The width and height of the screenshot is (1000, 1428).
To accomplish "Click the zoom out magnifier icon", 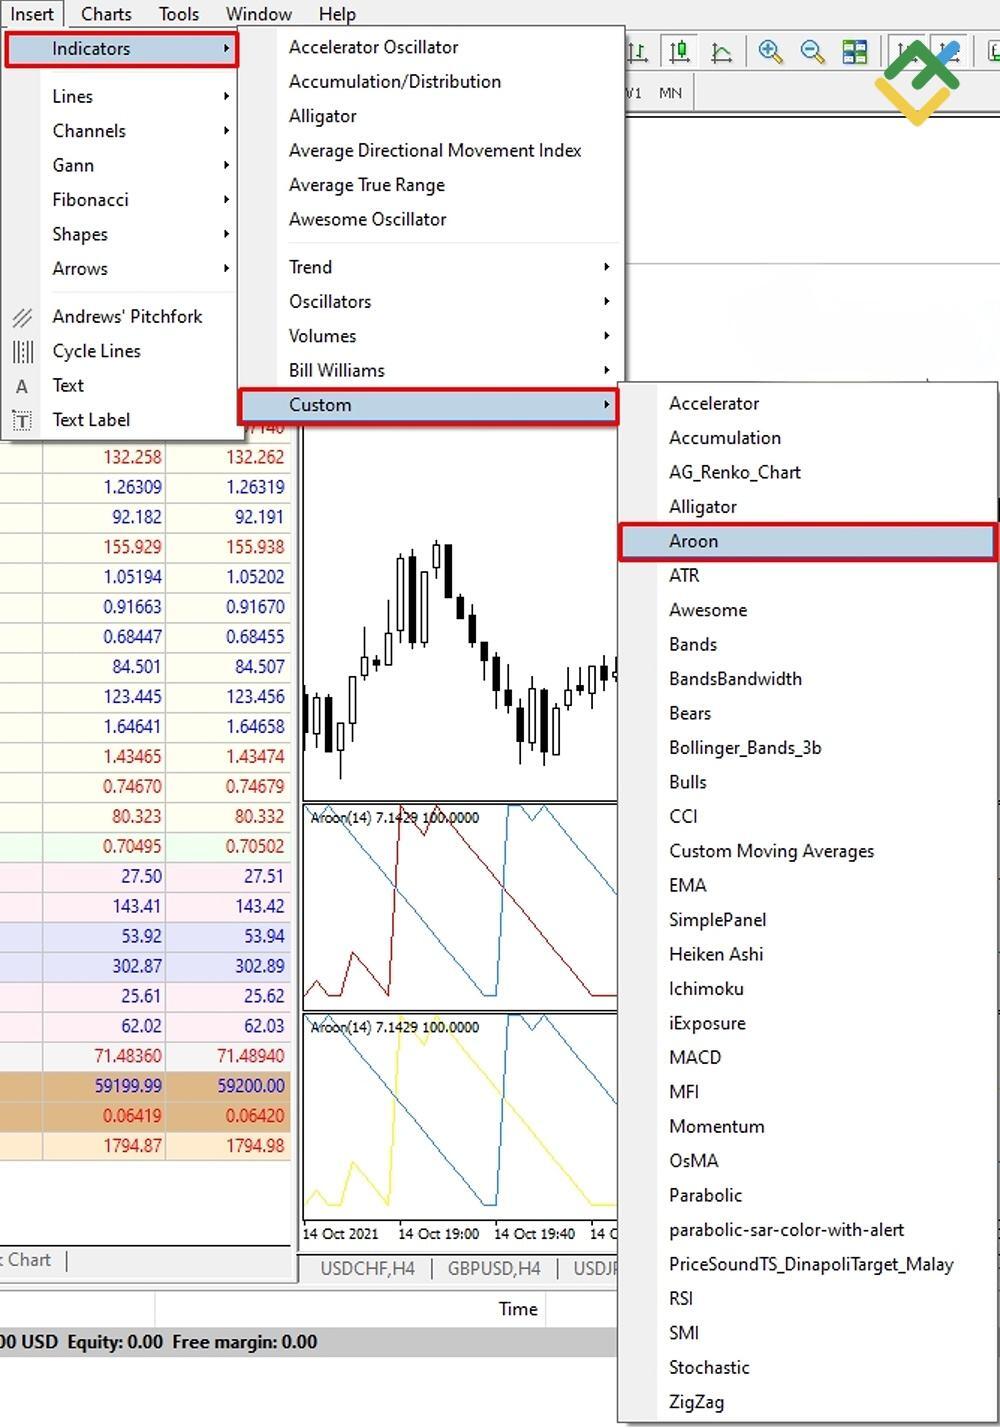I will 812,51.
